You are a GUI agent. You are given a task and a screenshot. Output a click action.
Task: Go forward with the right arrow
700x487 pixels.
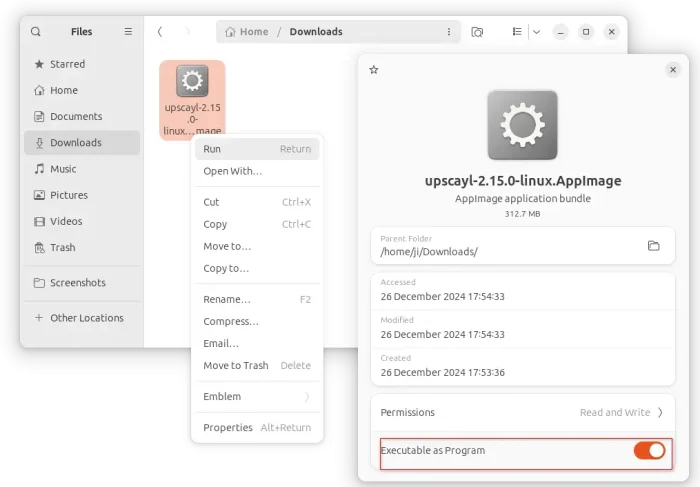pyautogui.click(x=187, y=32)
